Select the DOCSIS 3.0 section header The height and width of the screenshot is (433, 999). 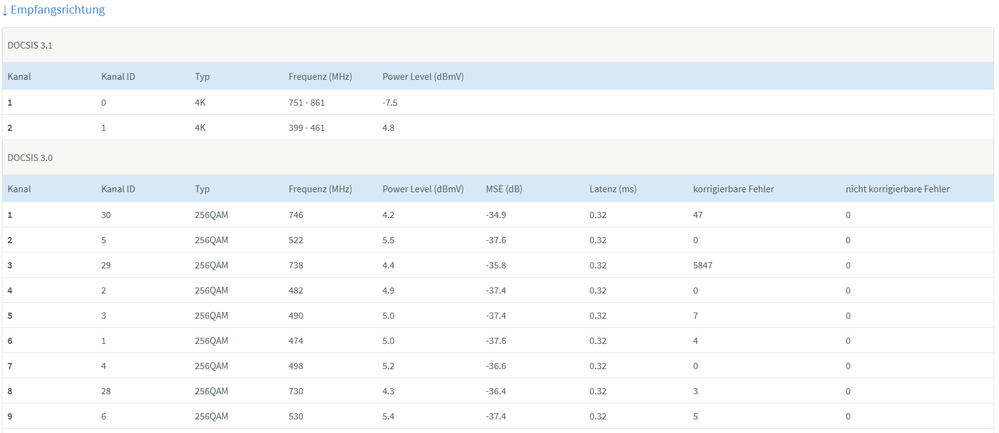pos(497,158)
